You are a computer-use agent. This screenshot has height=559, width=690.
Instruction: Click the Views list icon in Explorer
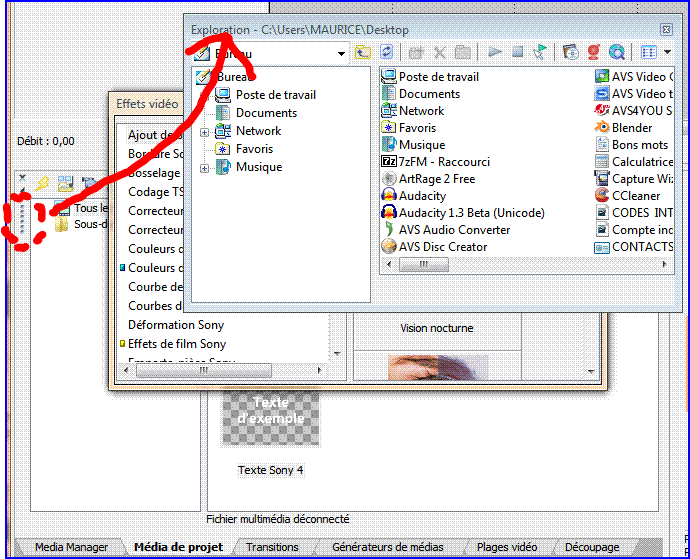click(x=649, y=52)
